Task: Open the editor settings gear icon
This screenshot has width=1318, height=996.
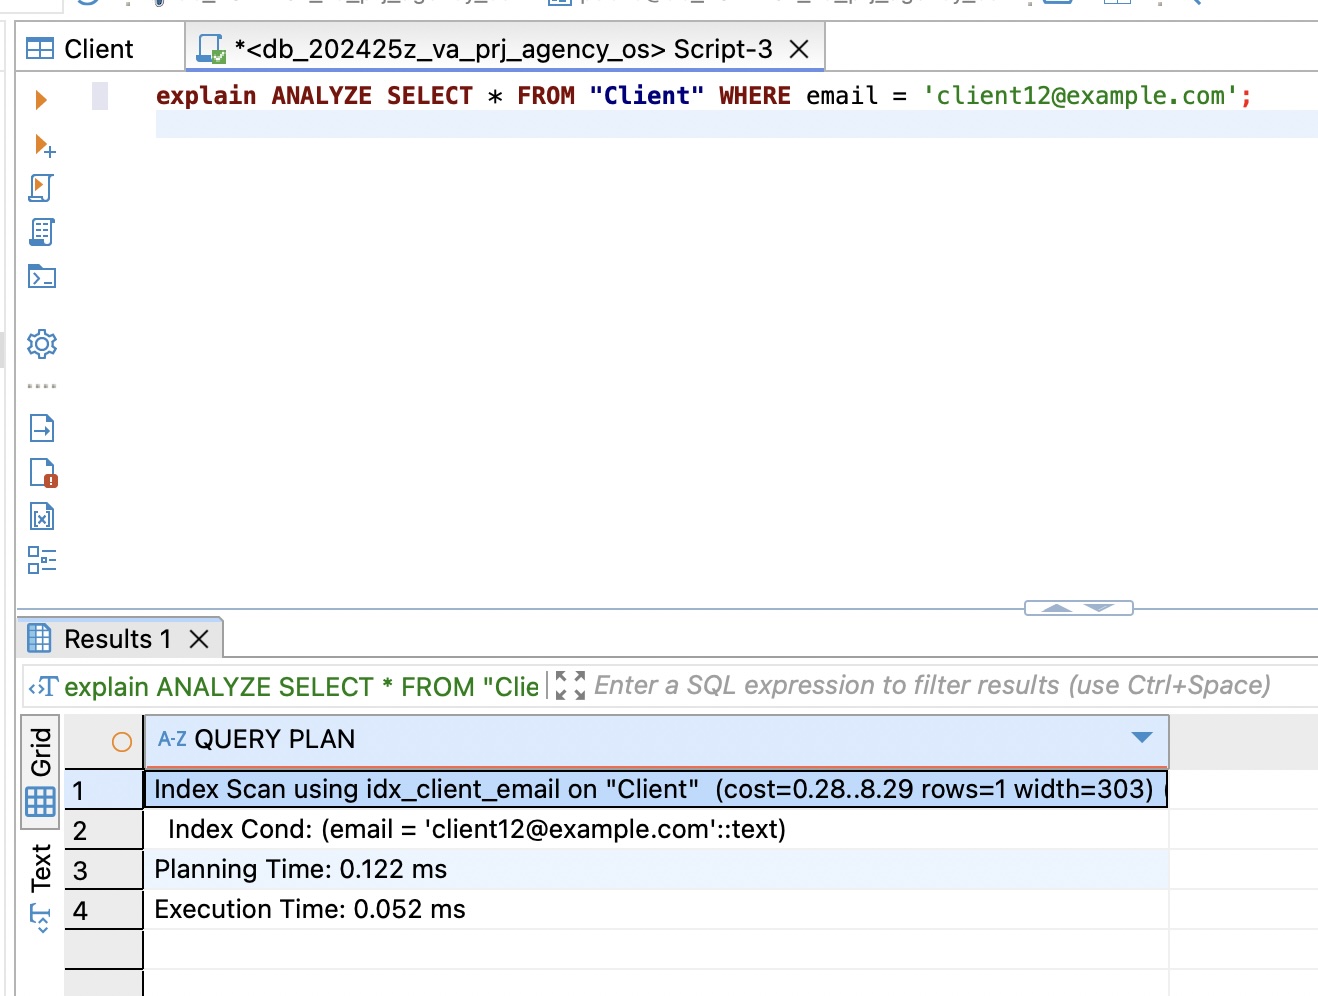Action: [x=42, y=344]
